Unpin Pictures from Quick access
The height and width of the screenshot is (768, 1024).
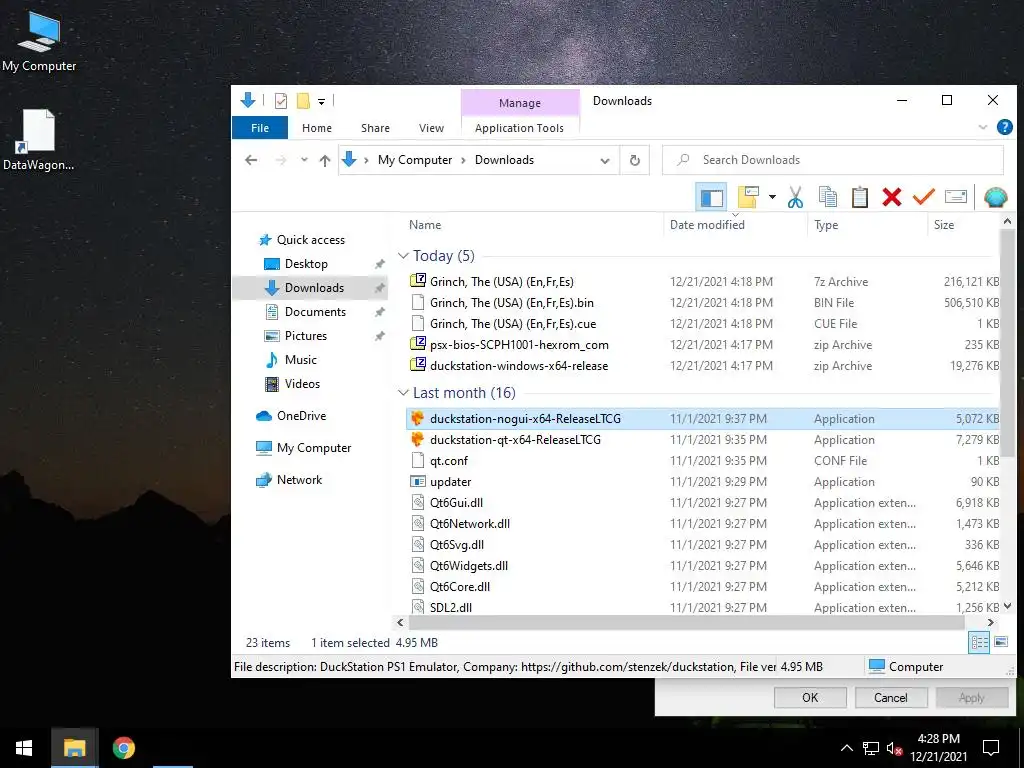tap(379, 336)
